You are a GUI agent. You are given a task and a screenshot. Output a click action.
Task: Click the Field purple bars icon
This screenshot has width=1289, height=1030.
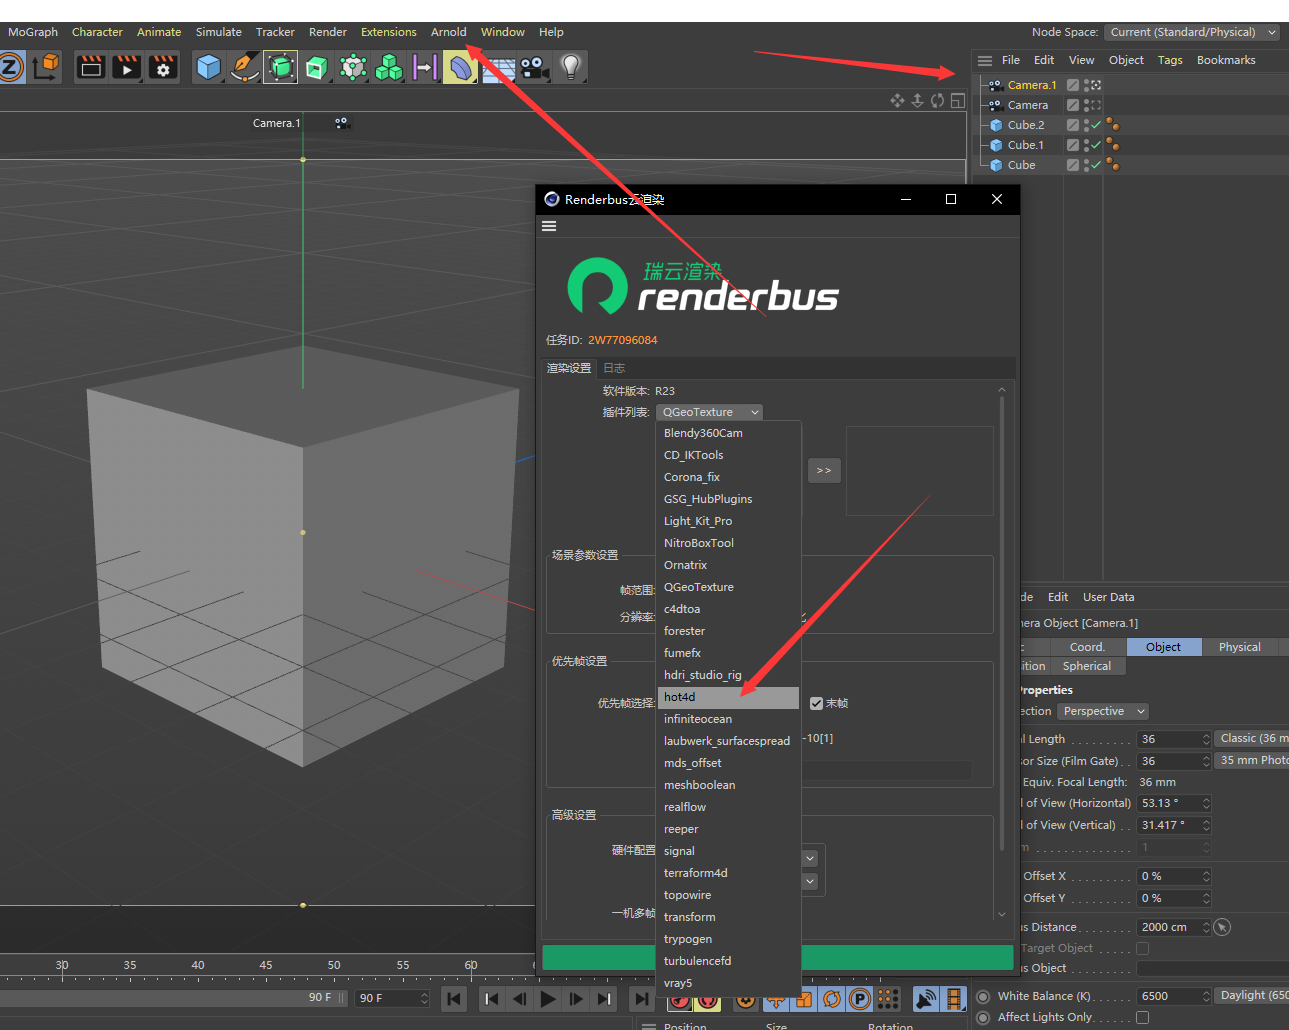pos(425,67)
